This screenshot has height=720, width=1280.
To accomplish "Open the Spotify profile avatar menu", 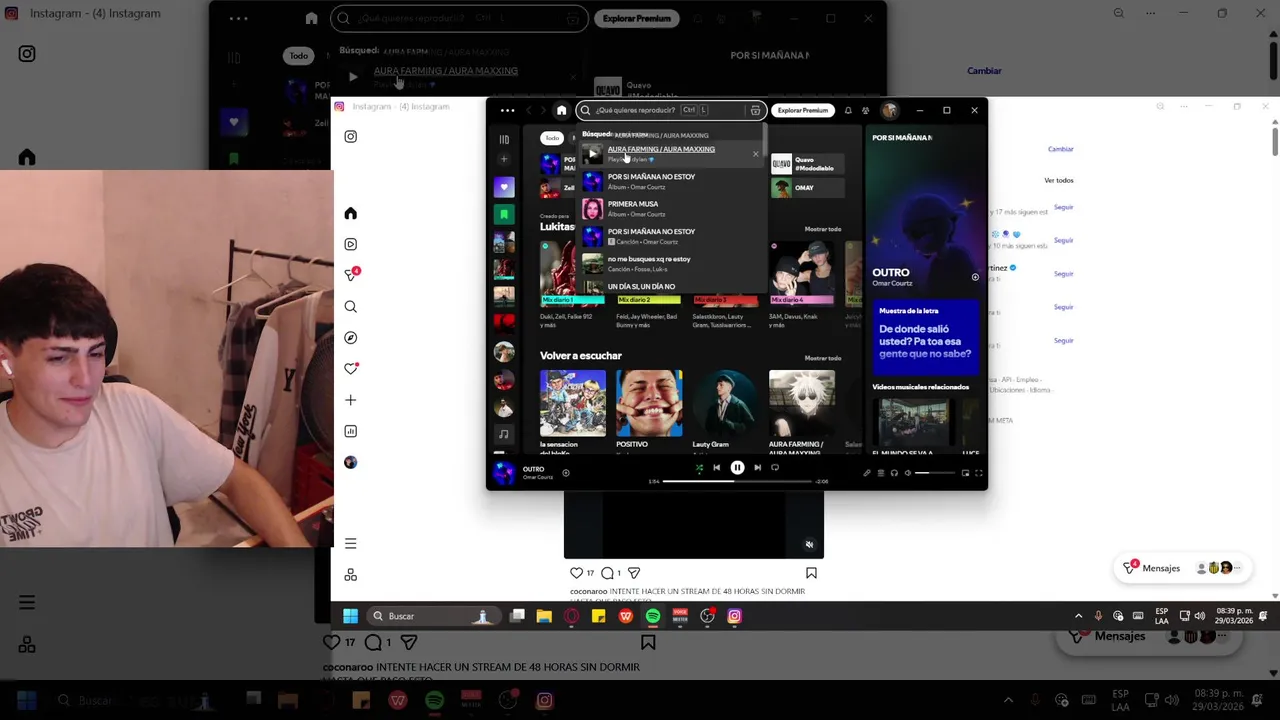I will 889,110.
